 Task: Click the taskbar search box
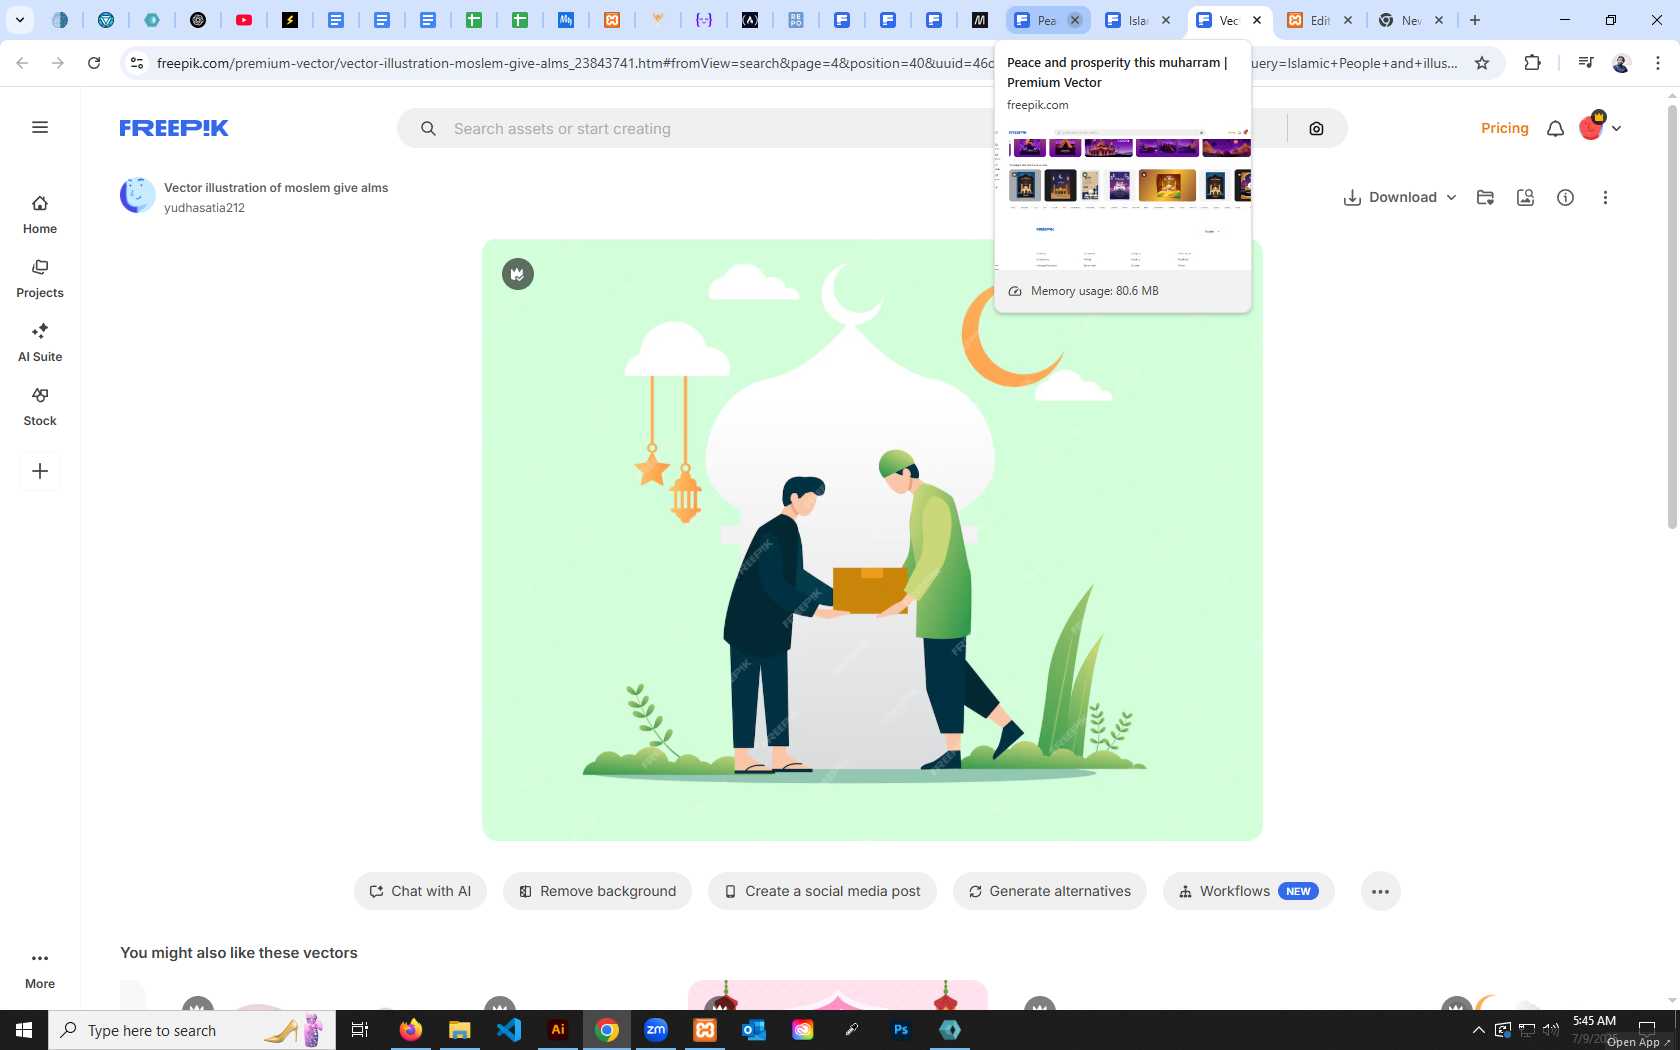point(192,1030)
